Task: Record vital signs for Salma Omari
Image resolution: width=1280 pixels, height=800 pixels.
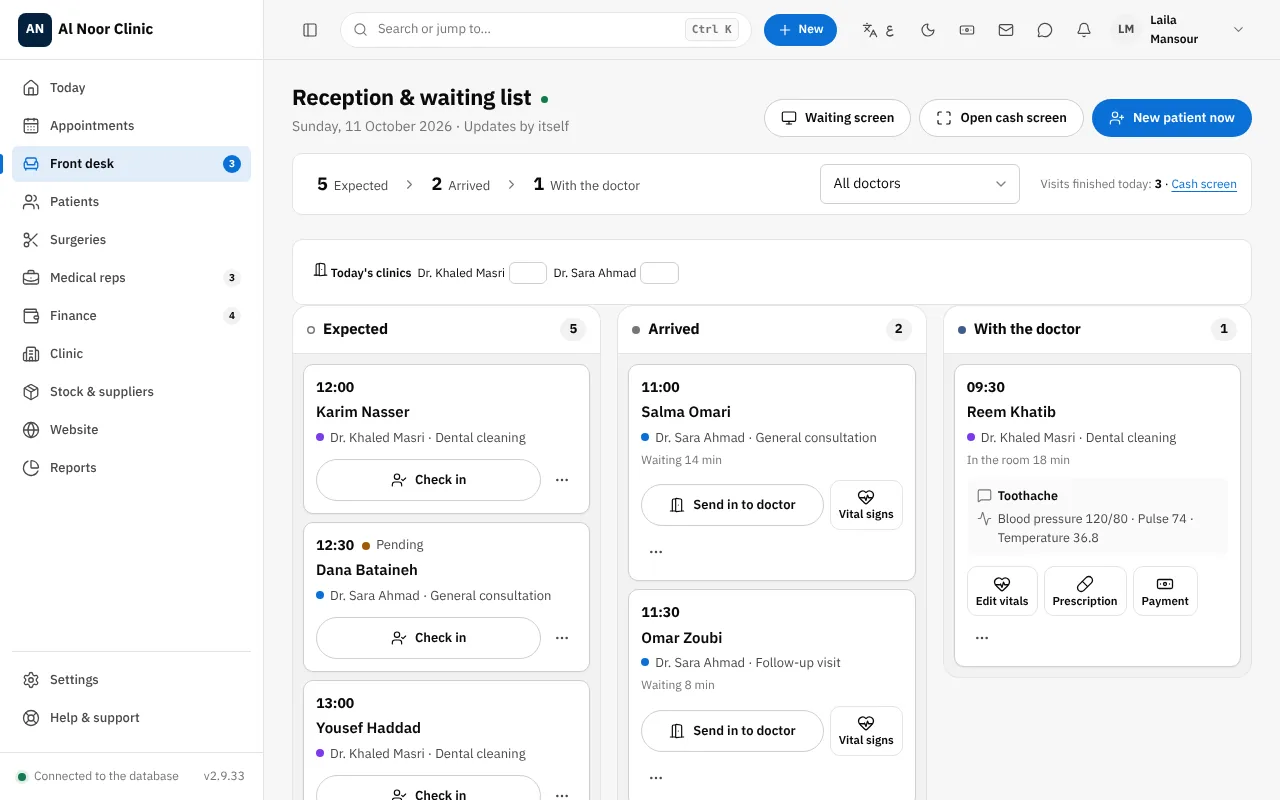Action: pos(866,505)
